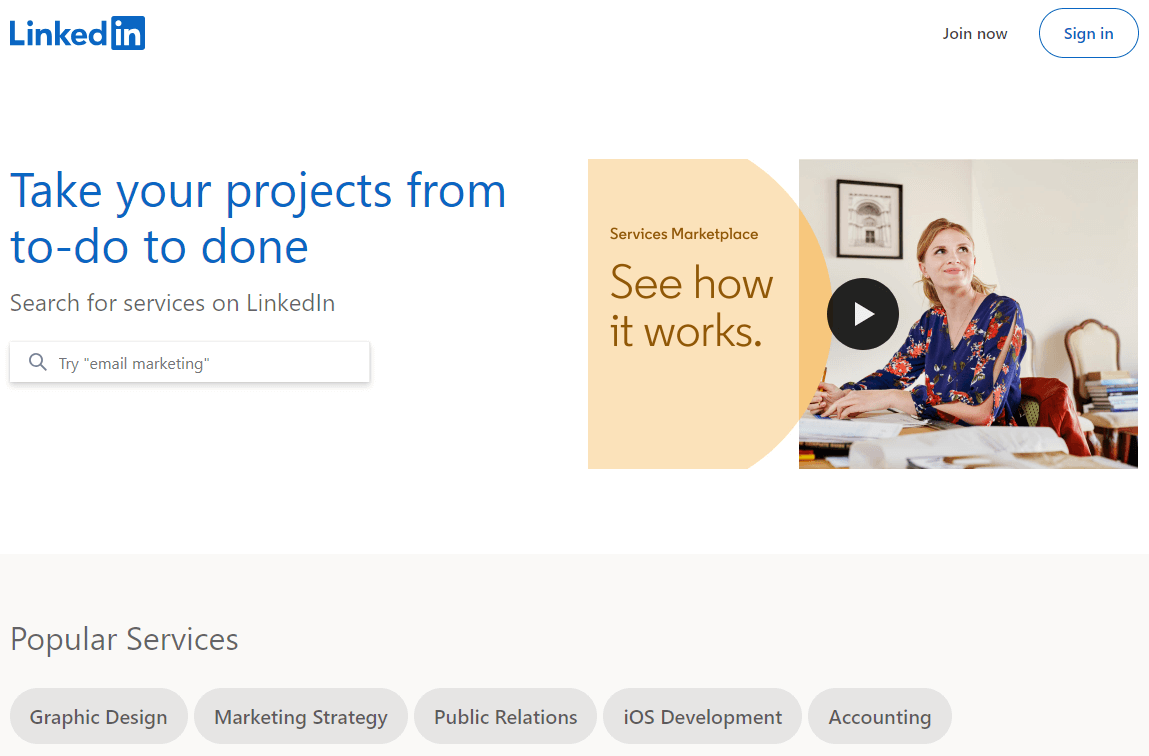Choose the Marketing Strategy service pill
1149x756 pixels.
(301, 717)
